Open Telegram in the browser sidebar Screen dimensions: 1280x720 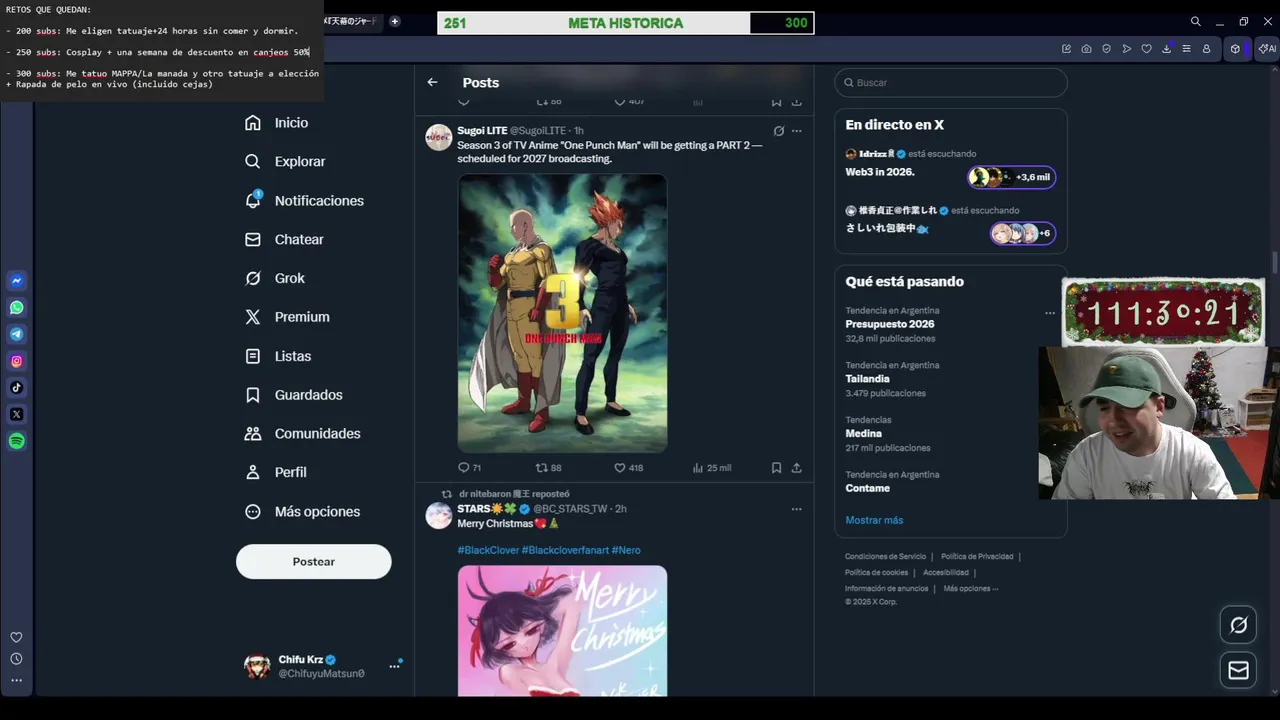click(17, 334)
